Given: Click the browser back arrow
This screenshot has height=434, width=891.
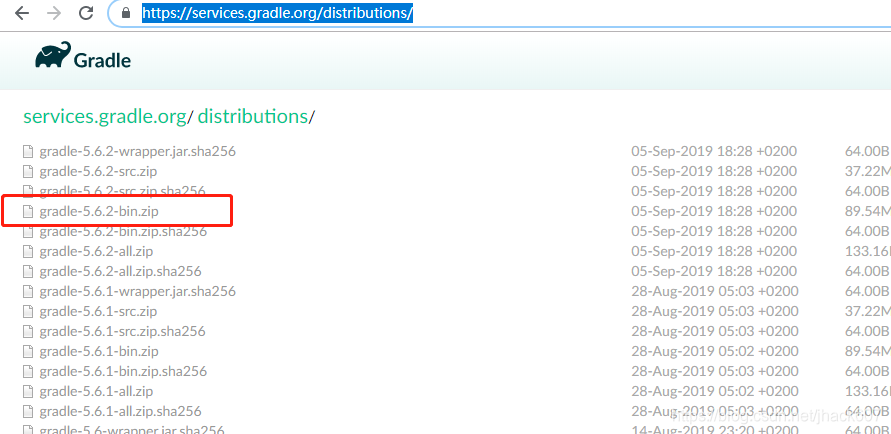Looking at the screenshot, I should [22, 14].
